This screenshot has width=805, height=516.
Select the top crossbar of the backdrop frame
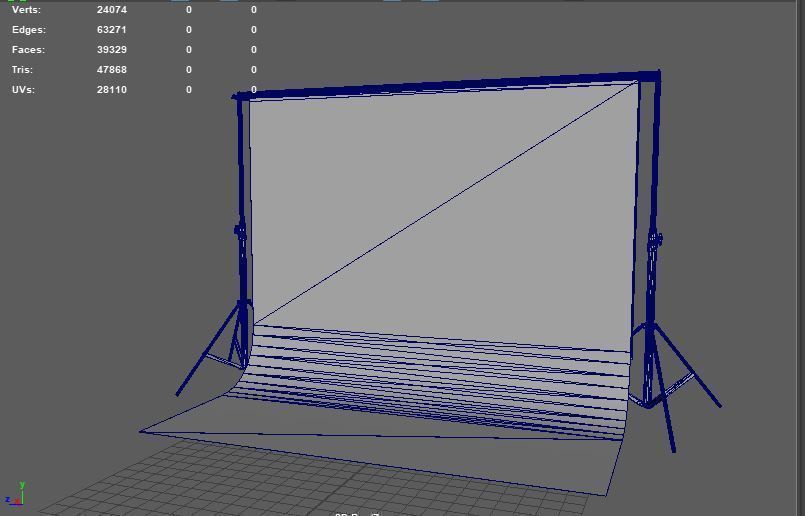click(x=447, y=85)
